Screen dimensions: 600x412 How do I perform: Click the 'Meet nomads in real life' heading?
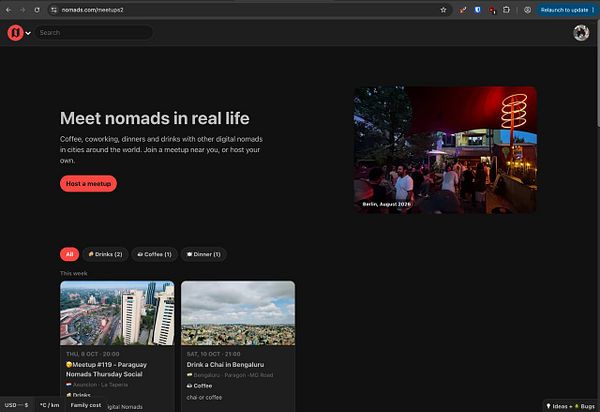pos(155,118)
